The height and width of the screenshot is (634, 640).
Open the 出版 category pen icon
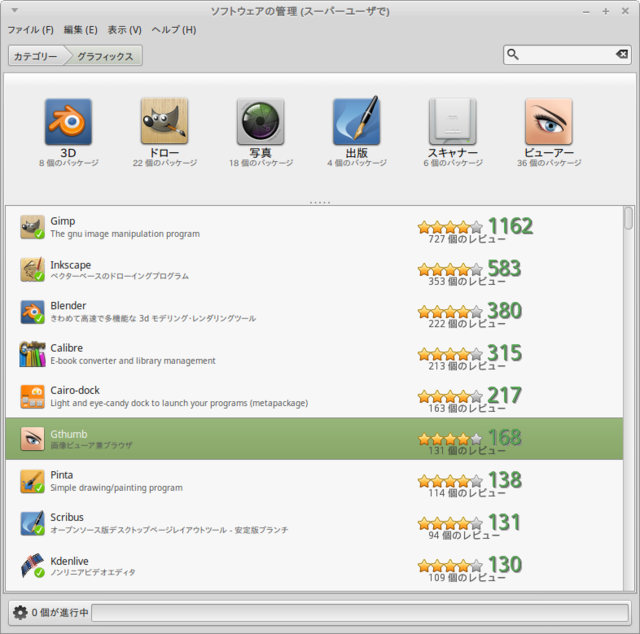[357, 121]
